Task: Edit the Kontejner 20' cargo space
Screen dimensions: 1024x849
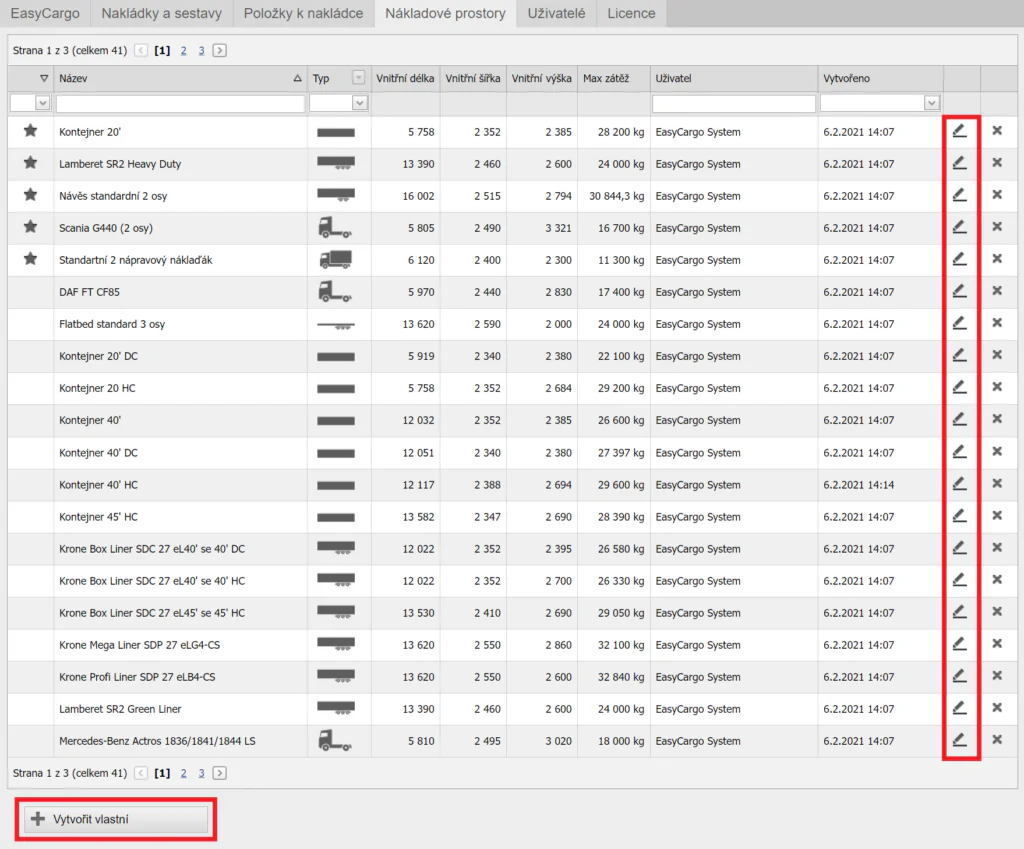Action: click(x=959, y=131)
